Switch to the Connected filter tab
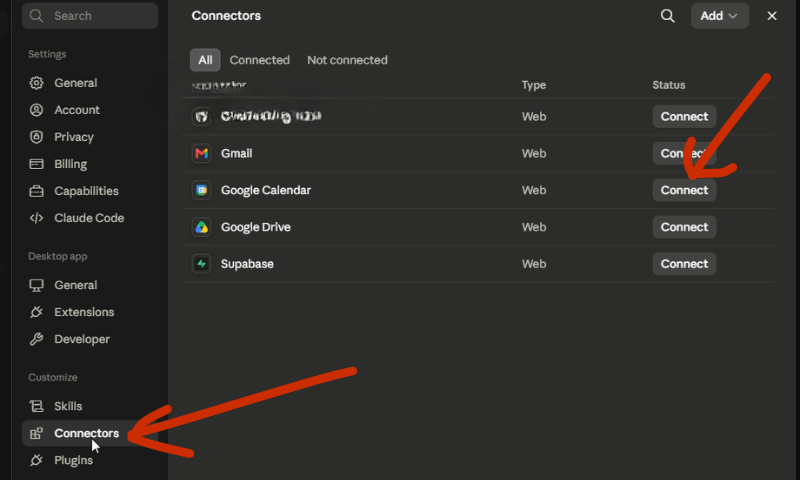Screen dimensions: 800x480 (259, 60)
